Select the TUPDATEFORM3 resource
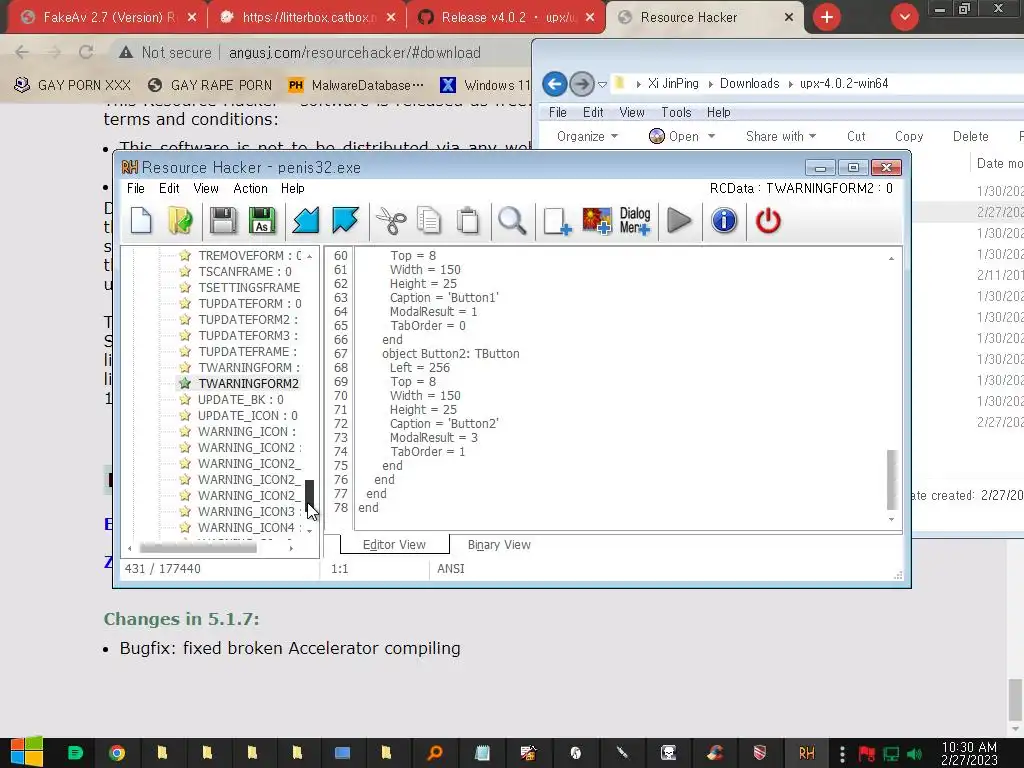The image size is (1024, 768). (x=248, y=336)
